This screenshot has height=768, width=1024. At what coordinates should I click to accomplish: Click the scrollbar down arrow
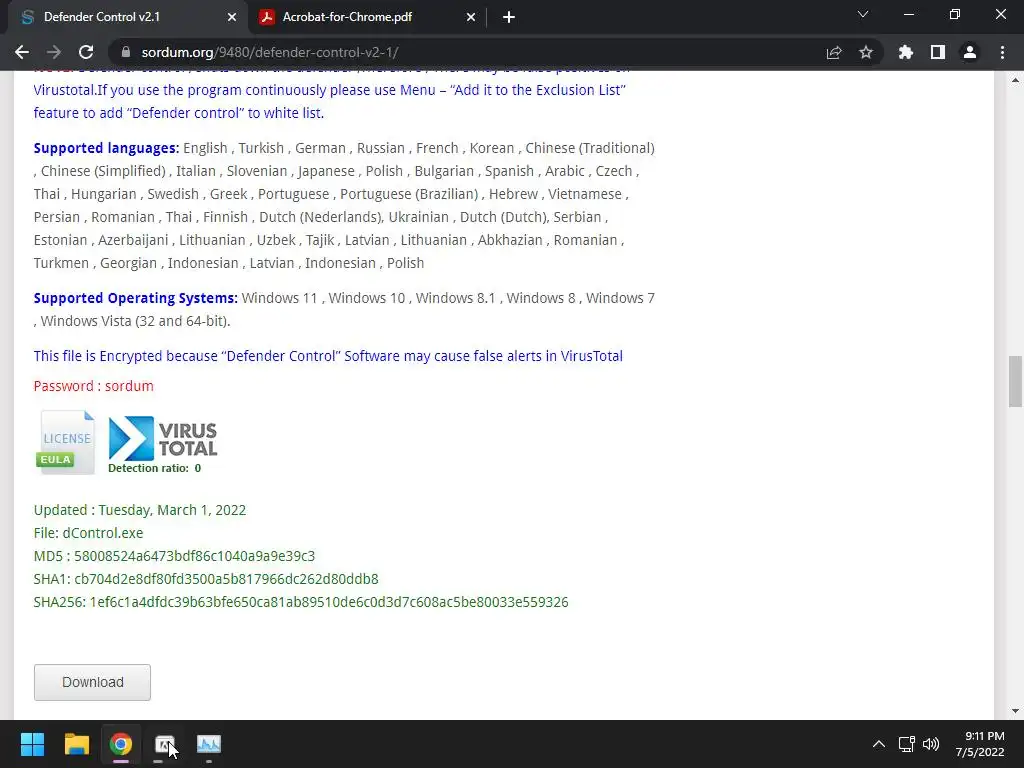click(1015, 711)
